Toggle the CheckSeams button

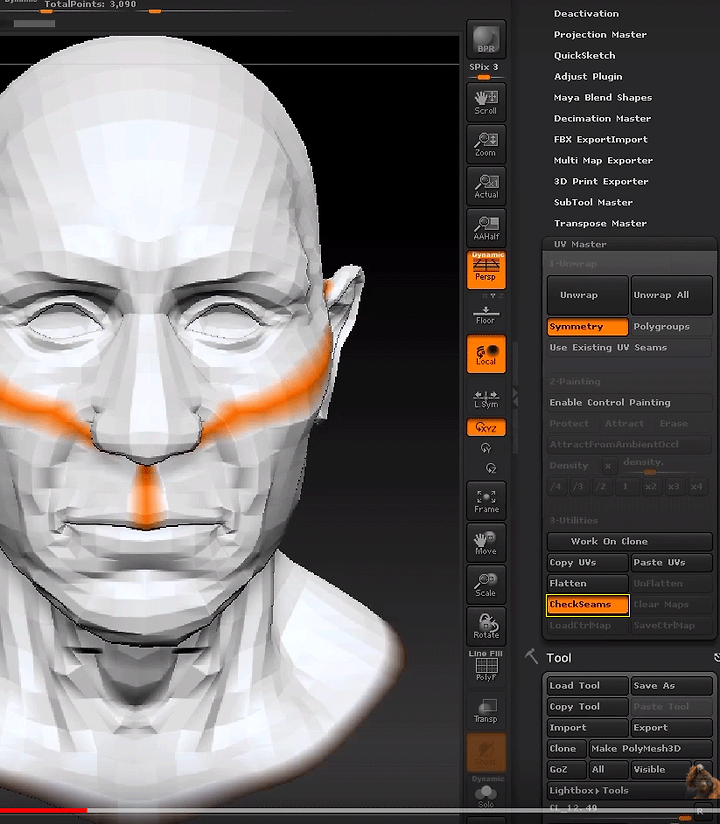pyautogui.click(x=588, y=604)
